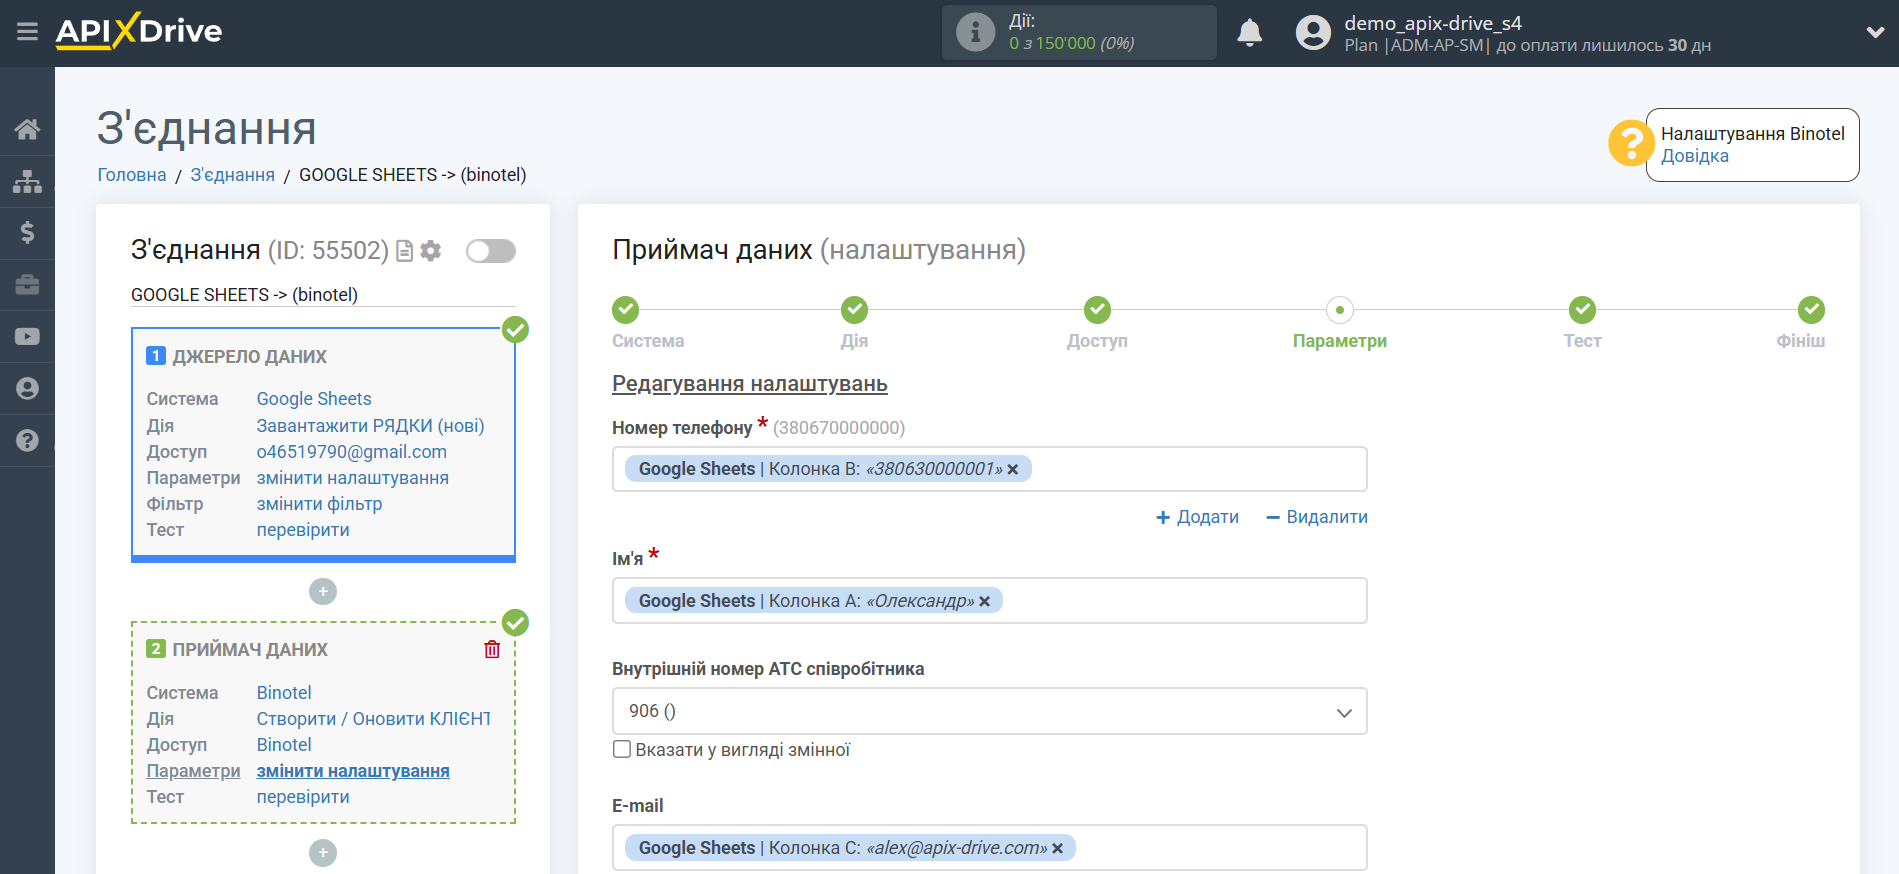
Task: Check 'Вказати у вигляді змінної' checkbox
Action: (x=622, y=750)
